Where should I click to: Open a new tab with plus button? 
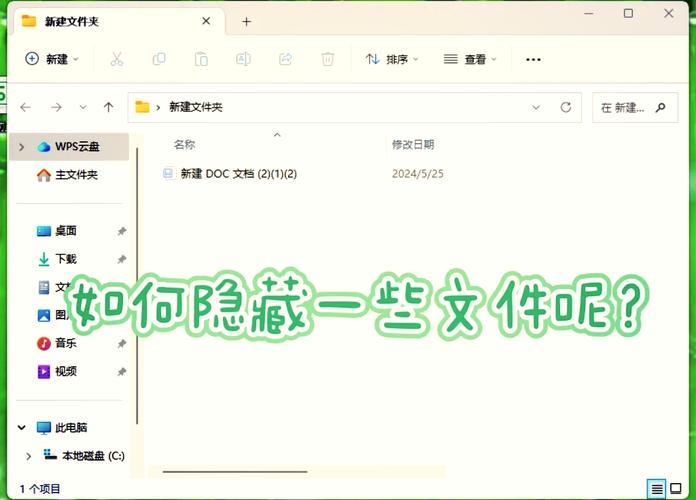[247, 21]
